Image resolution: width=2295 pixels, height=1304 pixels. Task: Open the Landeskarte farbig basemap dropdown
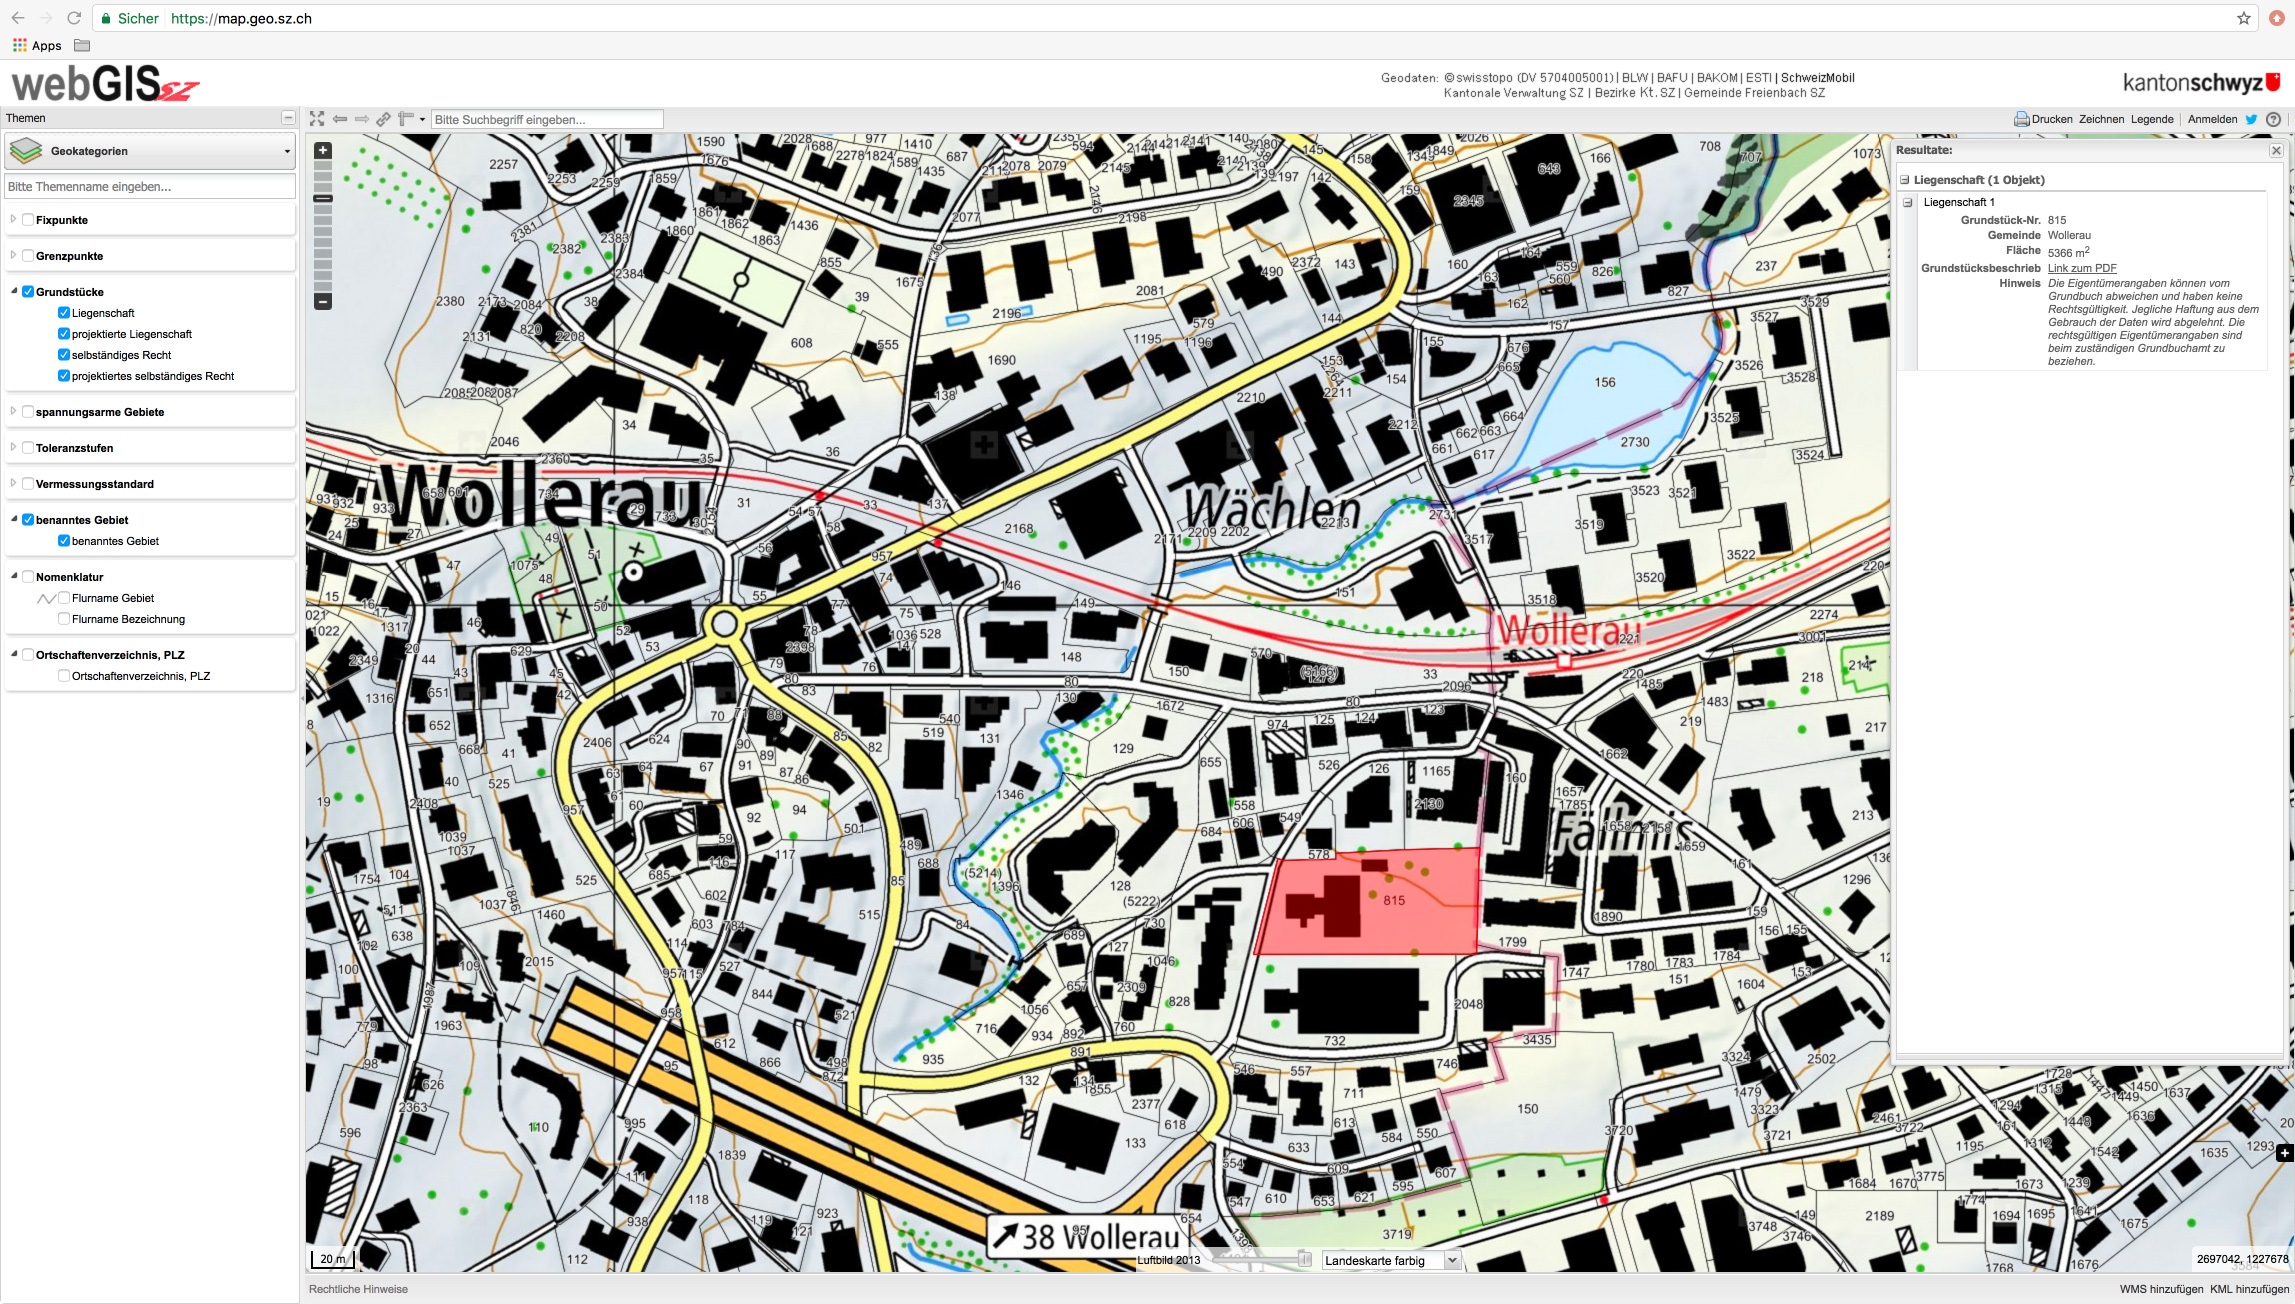point(1390,1260)
